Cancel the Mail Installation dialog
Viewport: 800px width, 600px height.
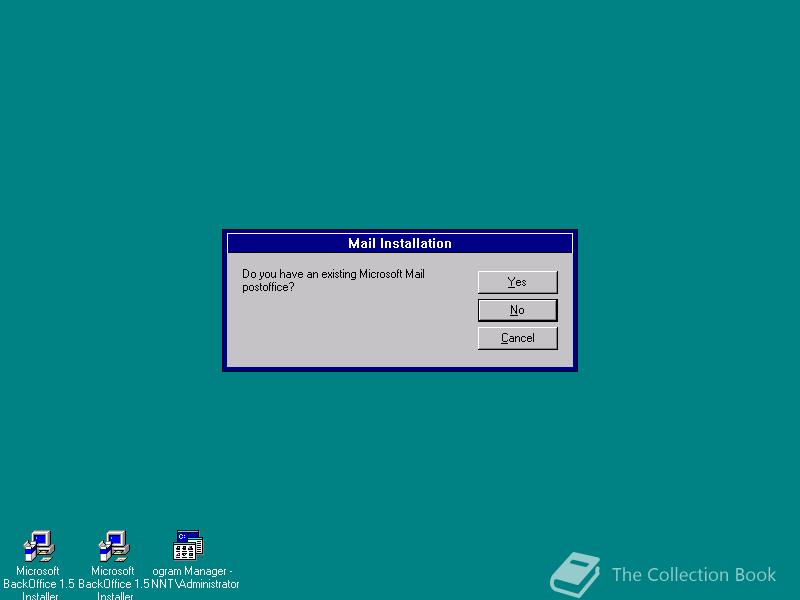click(517, 338)
